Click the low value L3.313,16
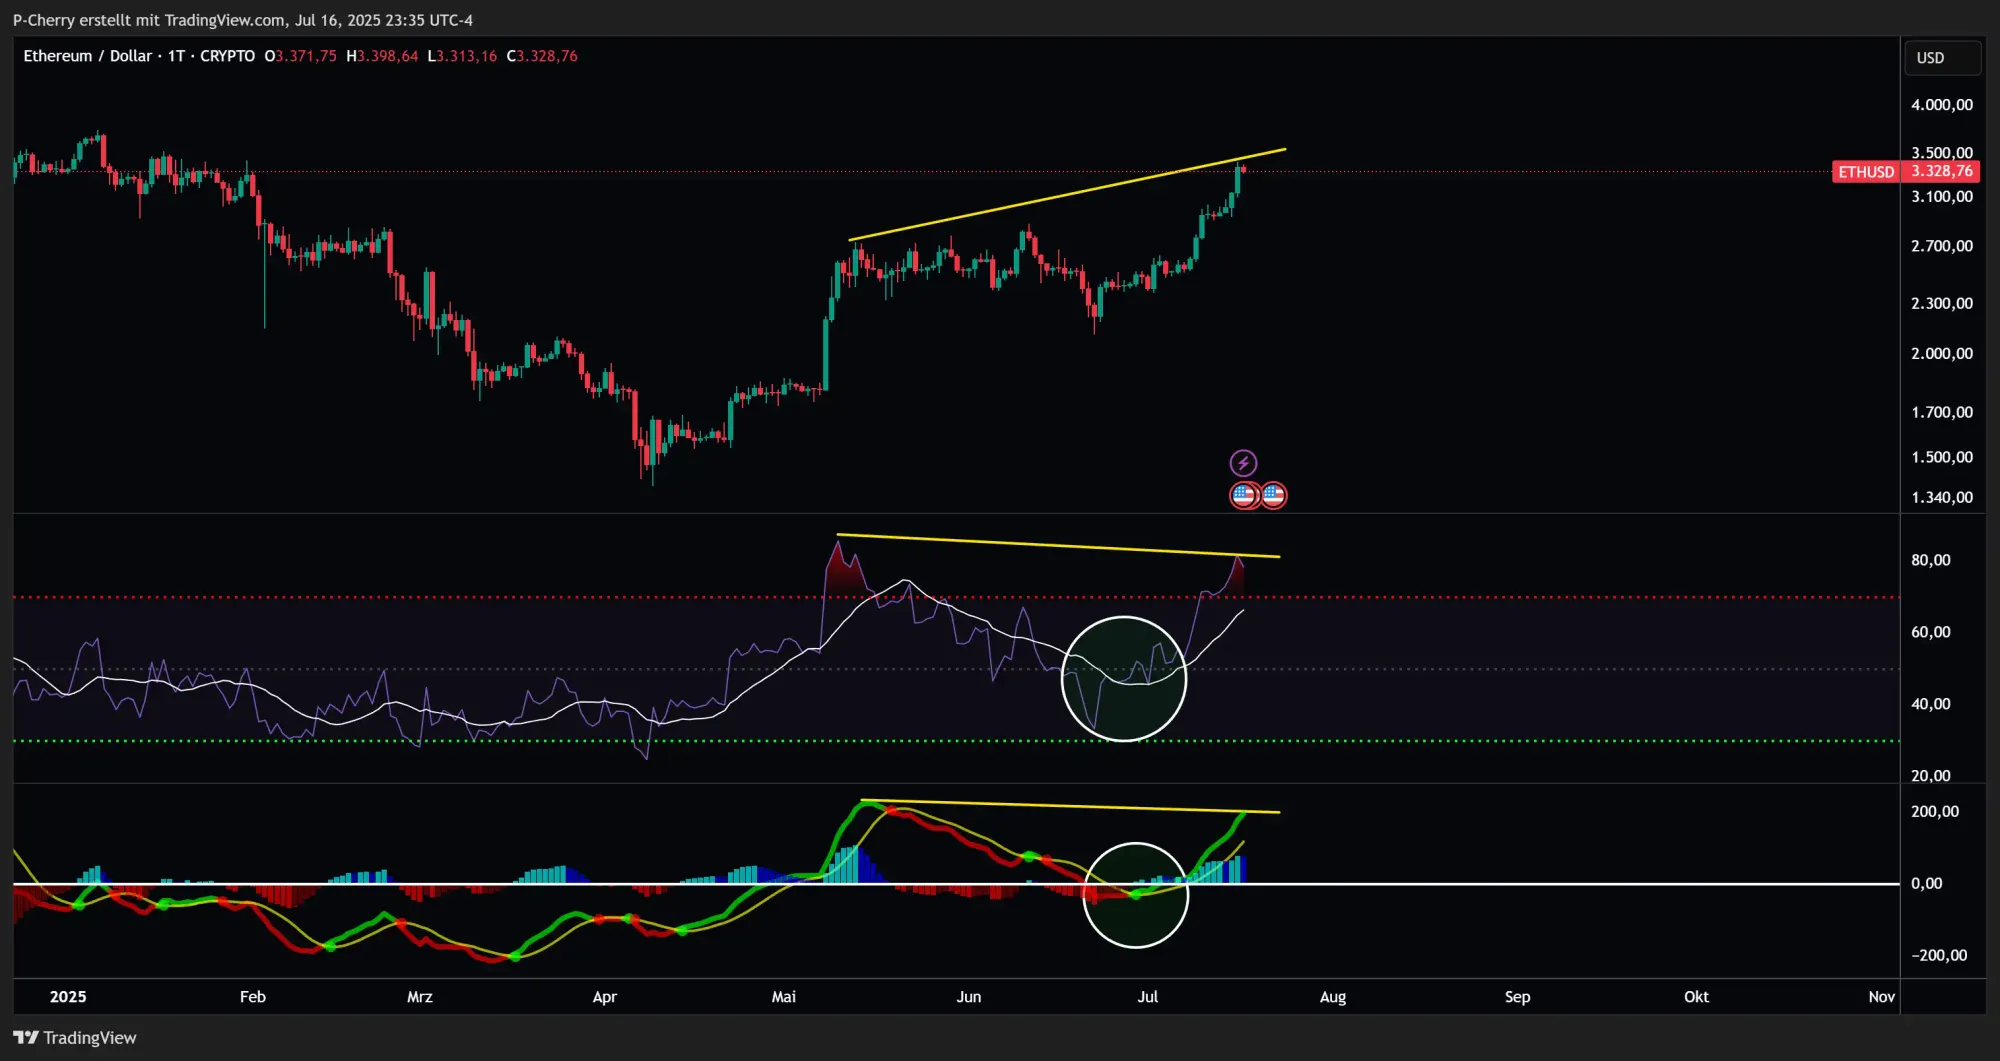 point(462,56)
